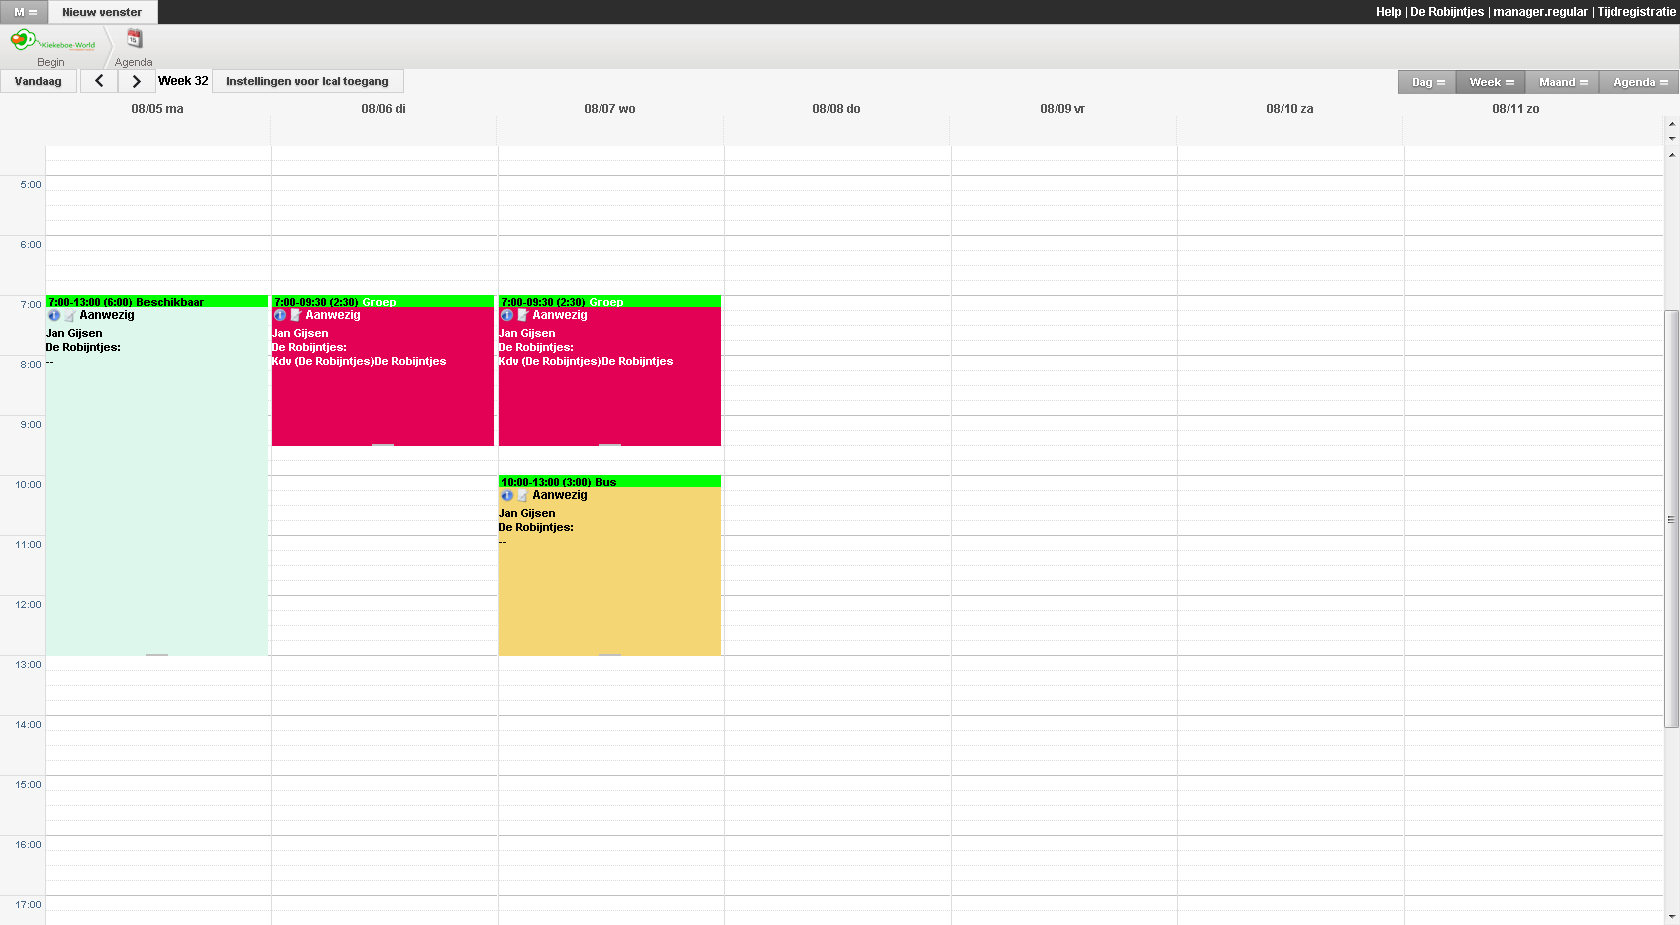
Task: Open note icon on Wednesday Groep event
Action: (522, 316)
